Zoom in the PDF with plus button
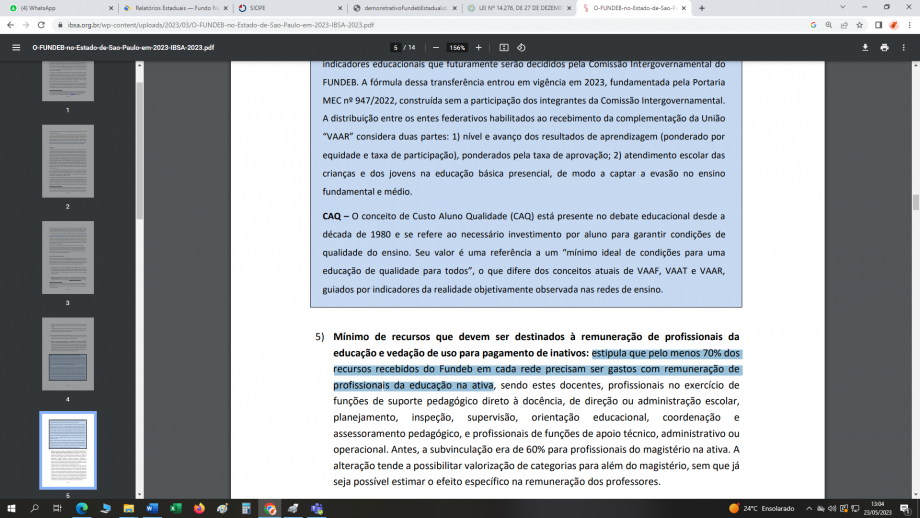920x518 pixels. tap(479, 48)
